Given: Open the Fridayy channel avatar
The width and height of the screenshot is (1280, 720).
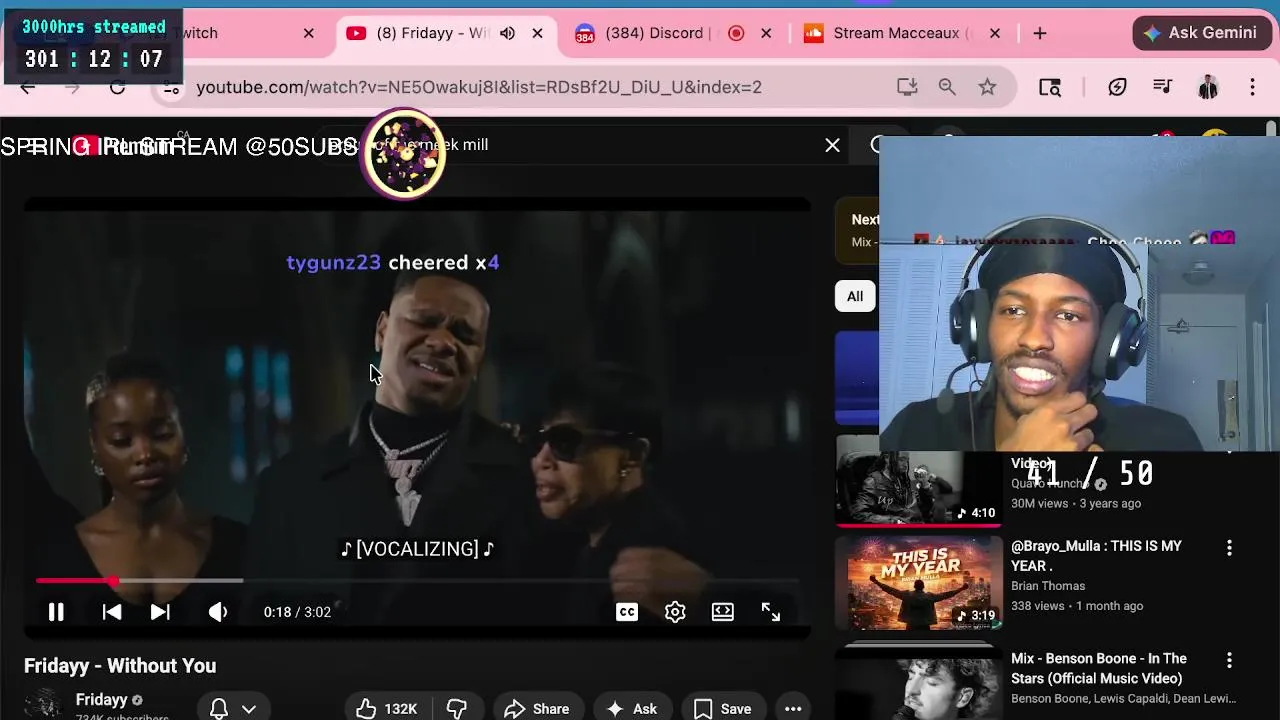Looking at the screenshot, I should [x=43, y=705].
